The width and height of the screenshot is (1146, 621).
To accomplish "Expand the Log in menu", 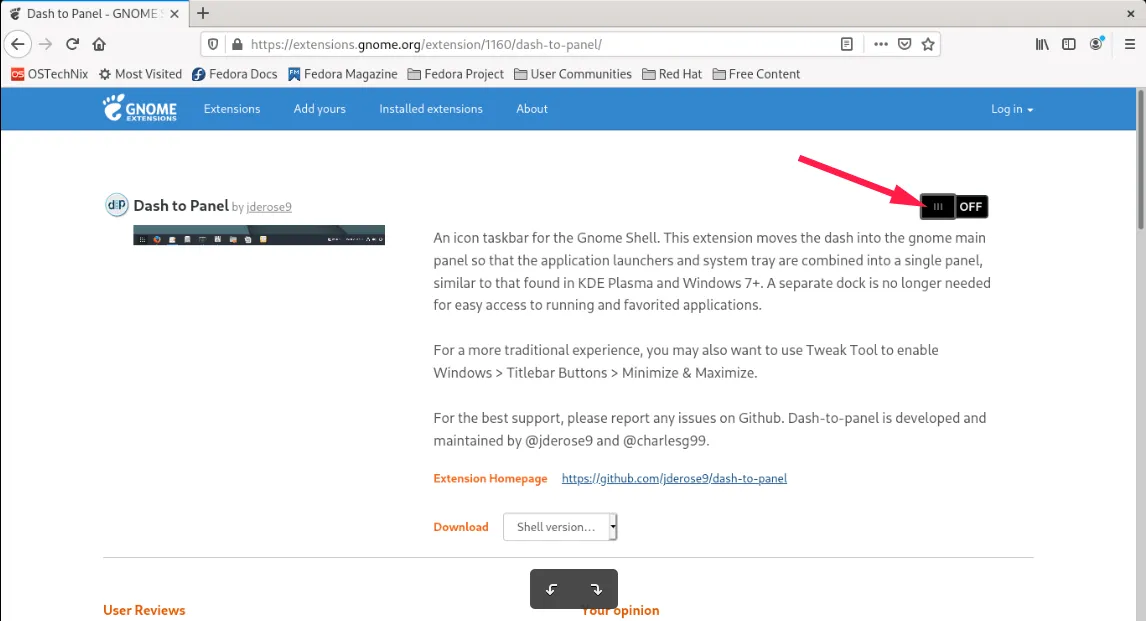I will tap(1012, 109).
